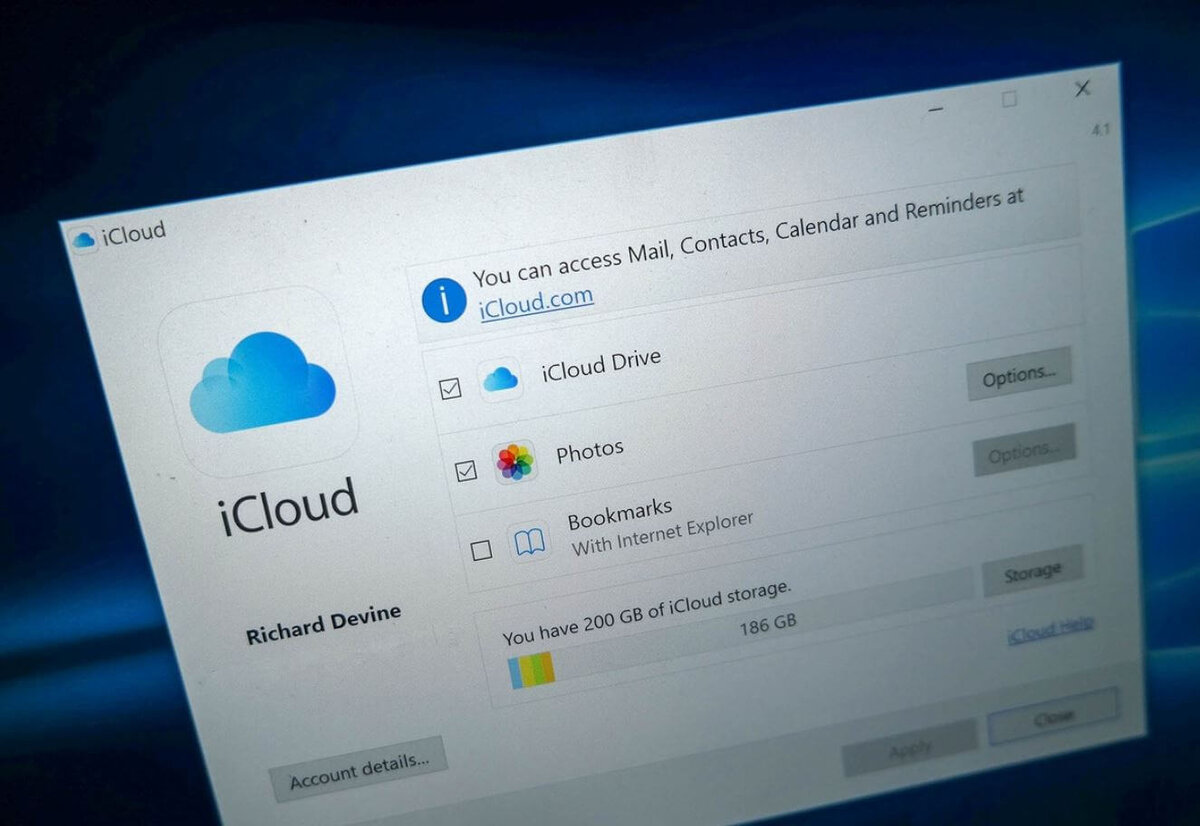
Task: Minimize the iCloud window
Action: click(936, 110)
